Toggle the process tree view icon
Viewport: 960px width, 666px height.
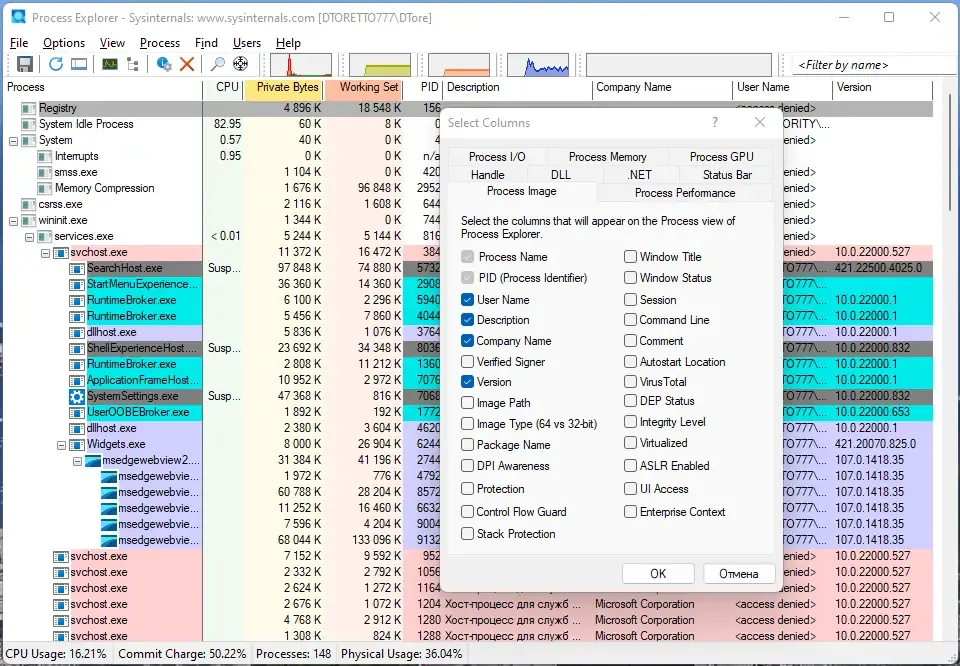(133, 64)
